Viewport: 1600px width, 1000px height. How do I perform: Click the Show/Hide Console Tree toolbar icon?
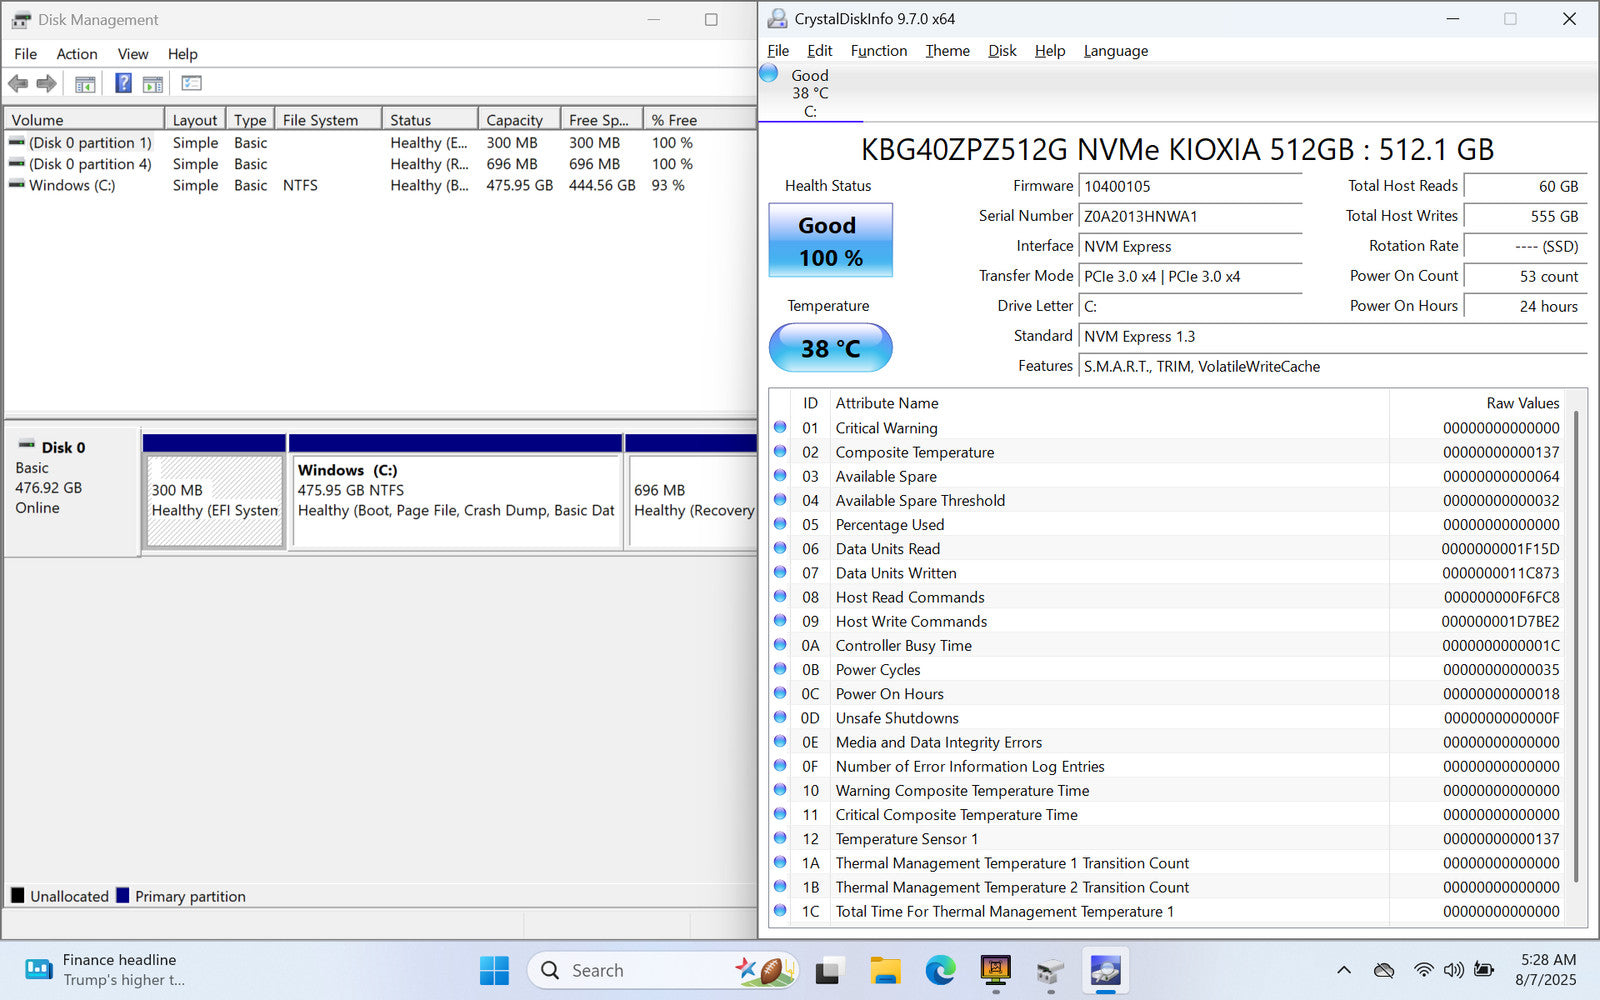pyautogui.click(x=85, y=84)
